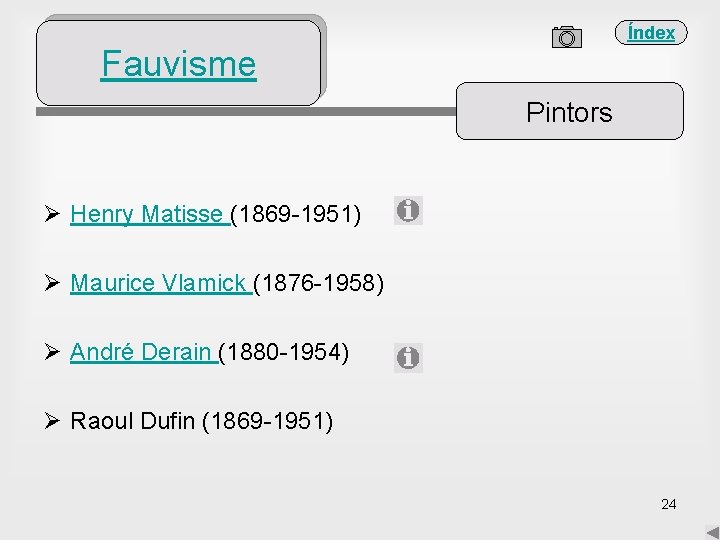This screenshot has width=720, height=540.
Task: Click the arrow bullet before Henry Matisse
Action: click(53, 213)
